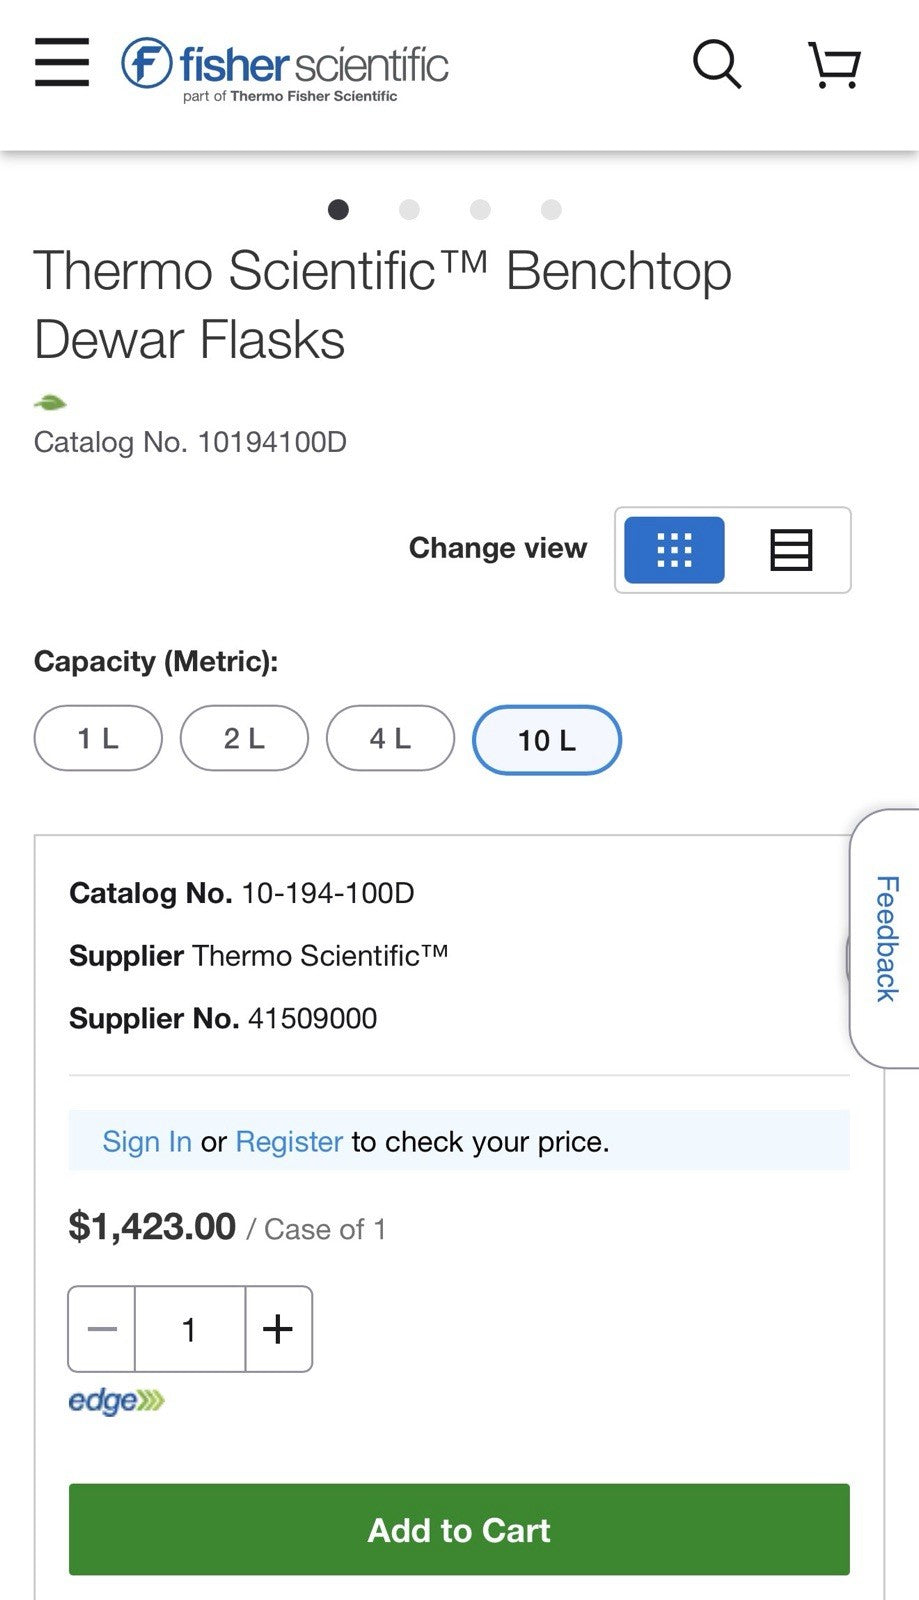The image size is (919, 1600).
Task: Click the green leaf sustainability icon
Action: (50, 403)
